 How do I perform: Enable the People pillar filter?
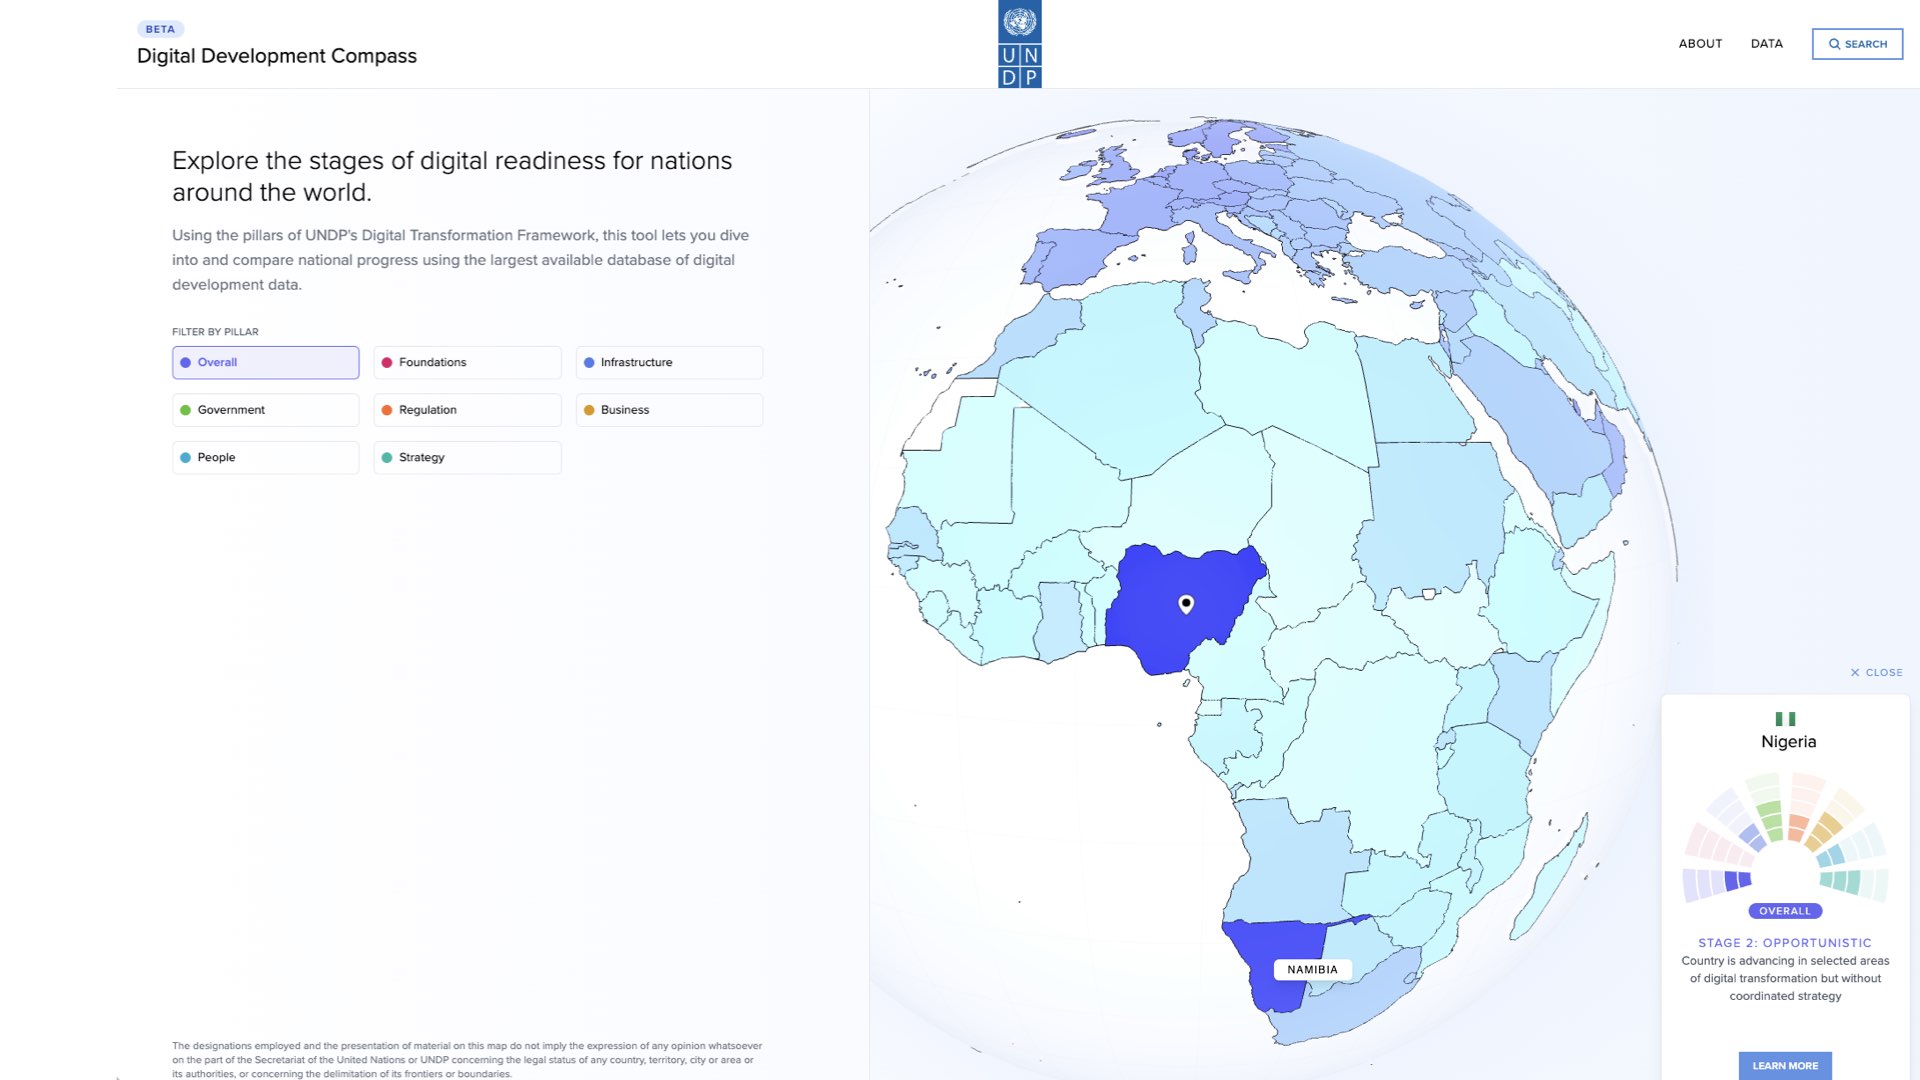click(264, 457)
